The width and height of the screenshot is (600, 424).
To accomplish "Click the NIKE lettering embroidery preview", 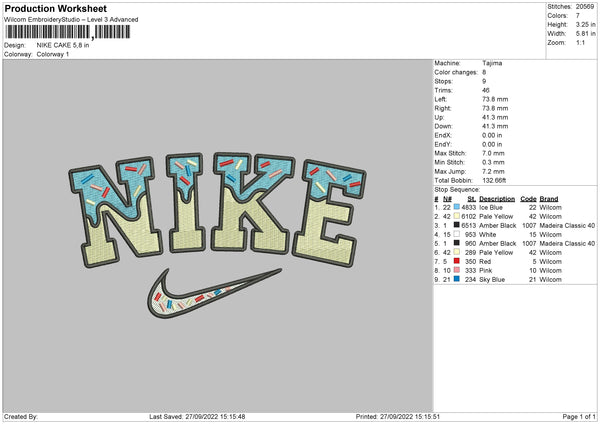I will coord(217,210).
